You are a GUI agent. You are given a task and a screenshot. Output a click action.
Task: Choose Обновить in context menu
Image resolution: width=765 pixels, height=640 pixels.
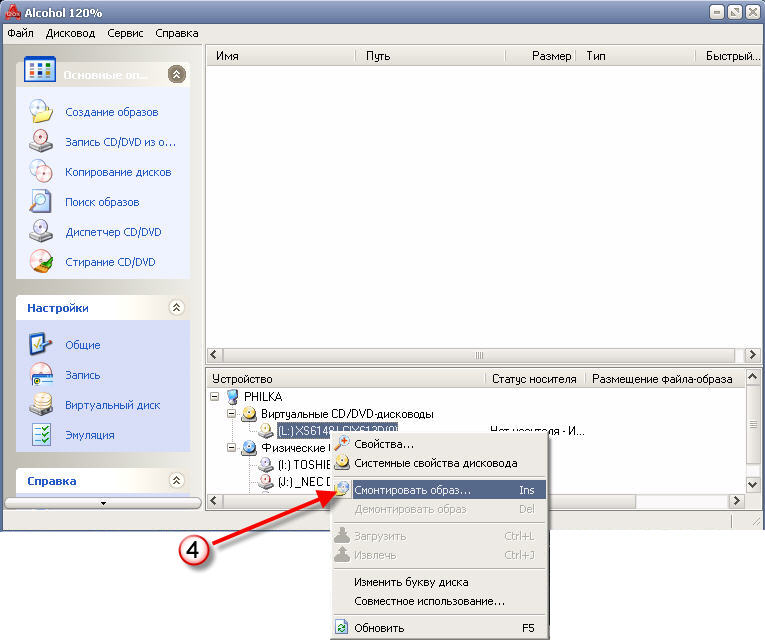(x=440, y=628)
